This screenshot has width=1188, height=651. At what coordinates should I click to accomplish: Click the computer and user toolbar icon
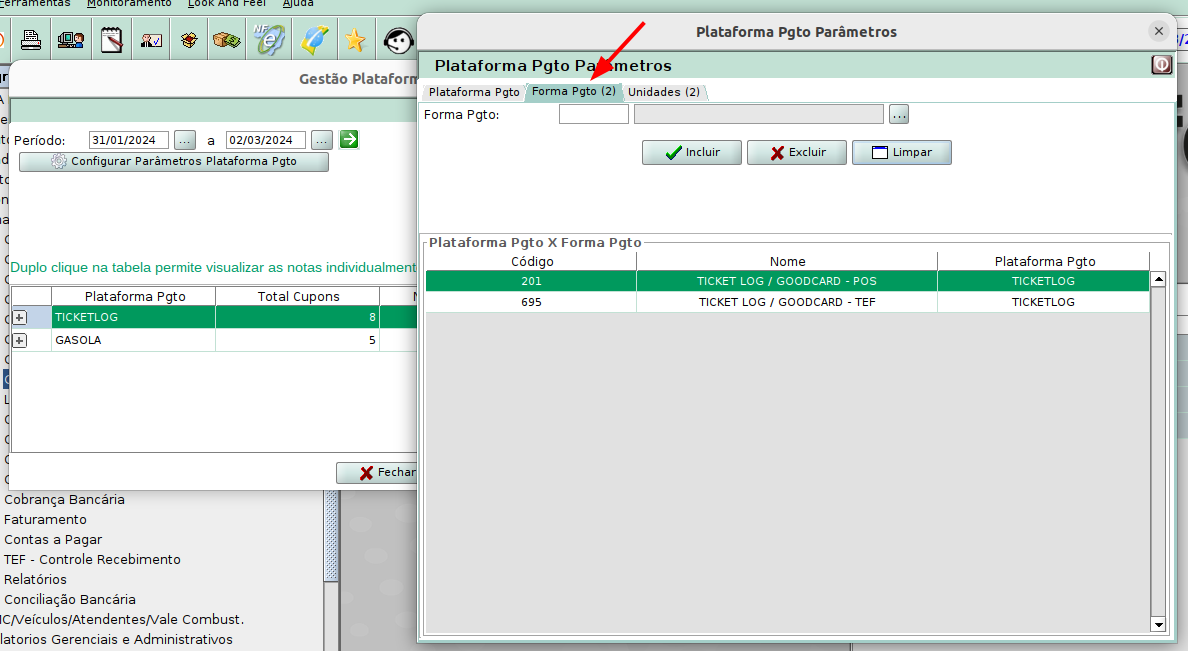(x=71, y=41)
